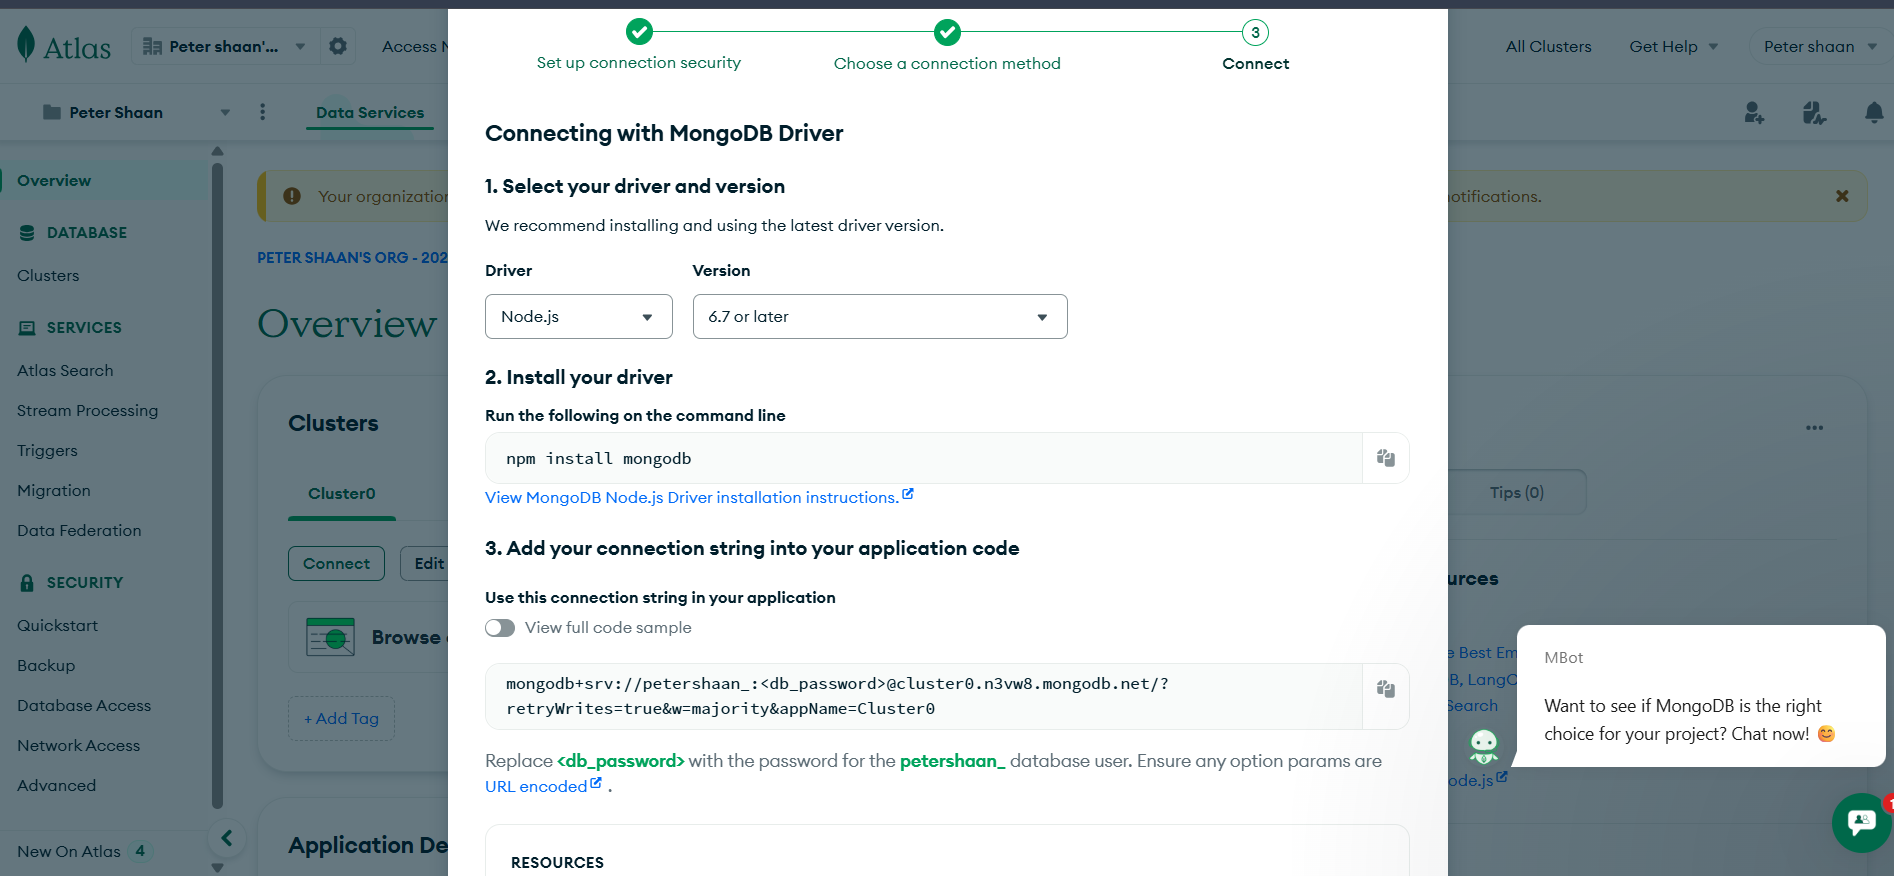Click Choose a connection method step
The height and width of the screenshot is (876, 1894).
[x=947, y=63]
